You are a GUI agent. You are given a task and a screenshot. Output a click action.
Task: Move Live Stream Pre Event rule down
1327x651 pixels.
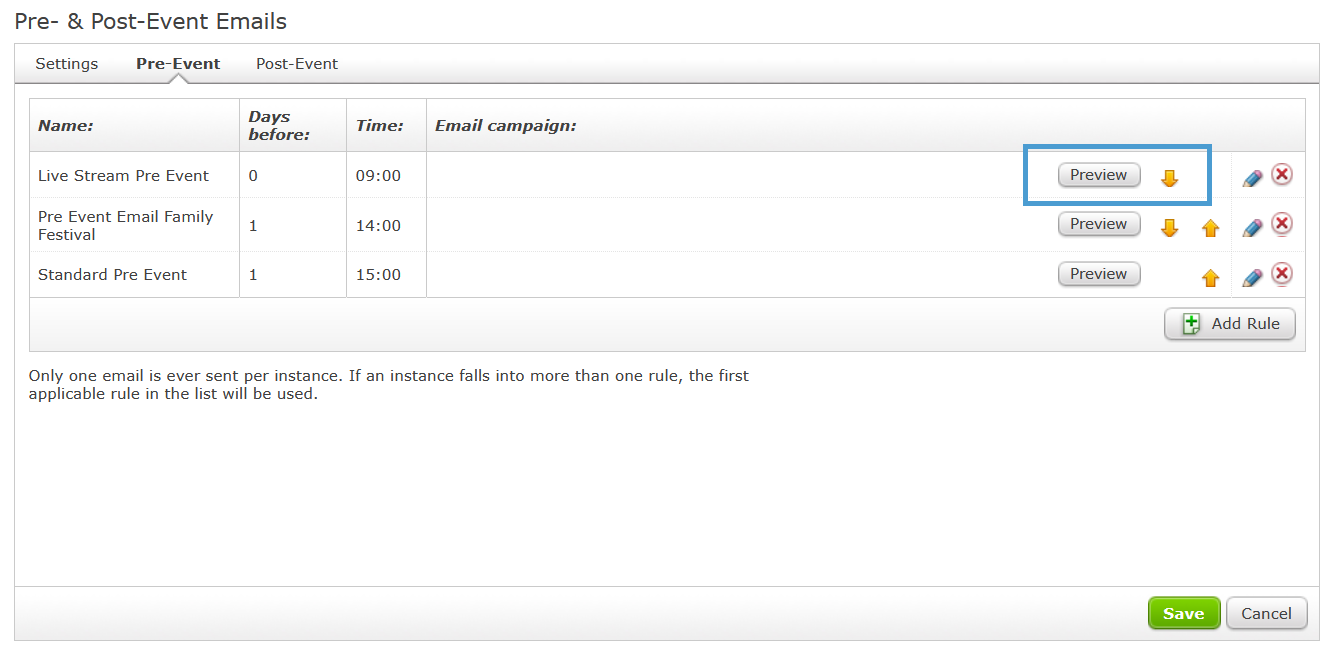point(1169,178)
